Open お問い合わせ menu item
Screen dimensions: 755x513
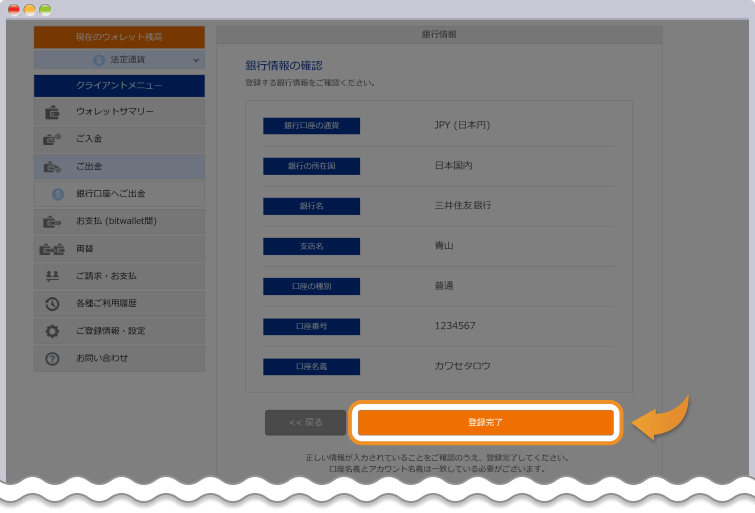pos(119,358)
